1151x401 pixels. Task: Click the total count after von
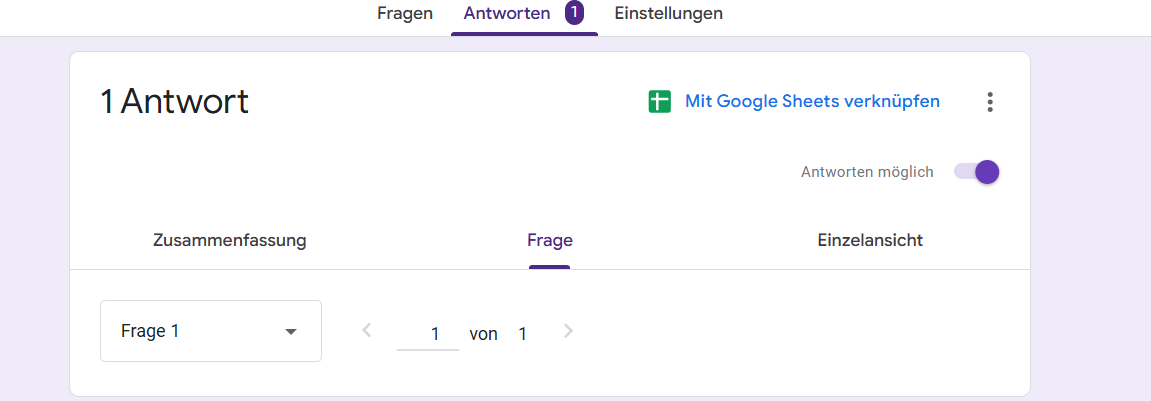[522, 334]
